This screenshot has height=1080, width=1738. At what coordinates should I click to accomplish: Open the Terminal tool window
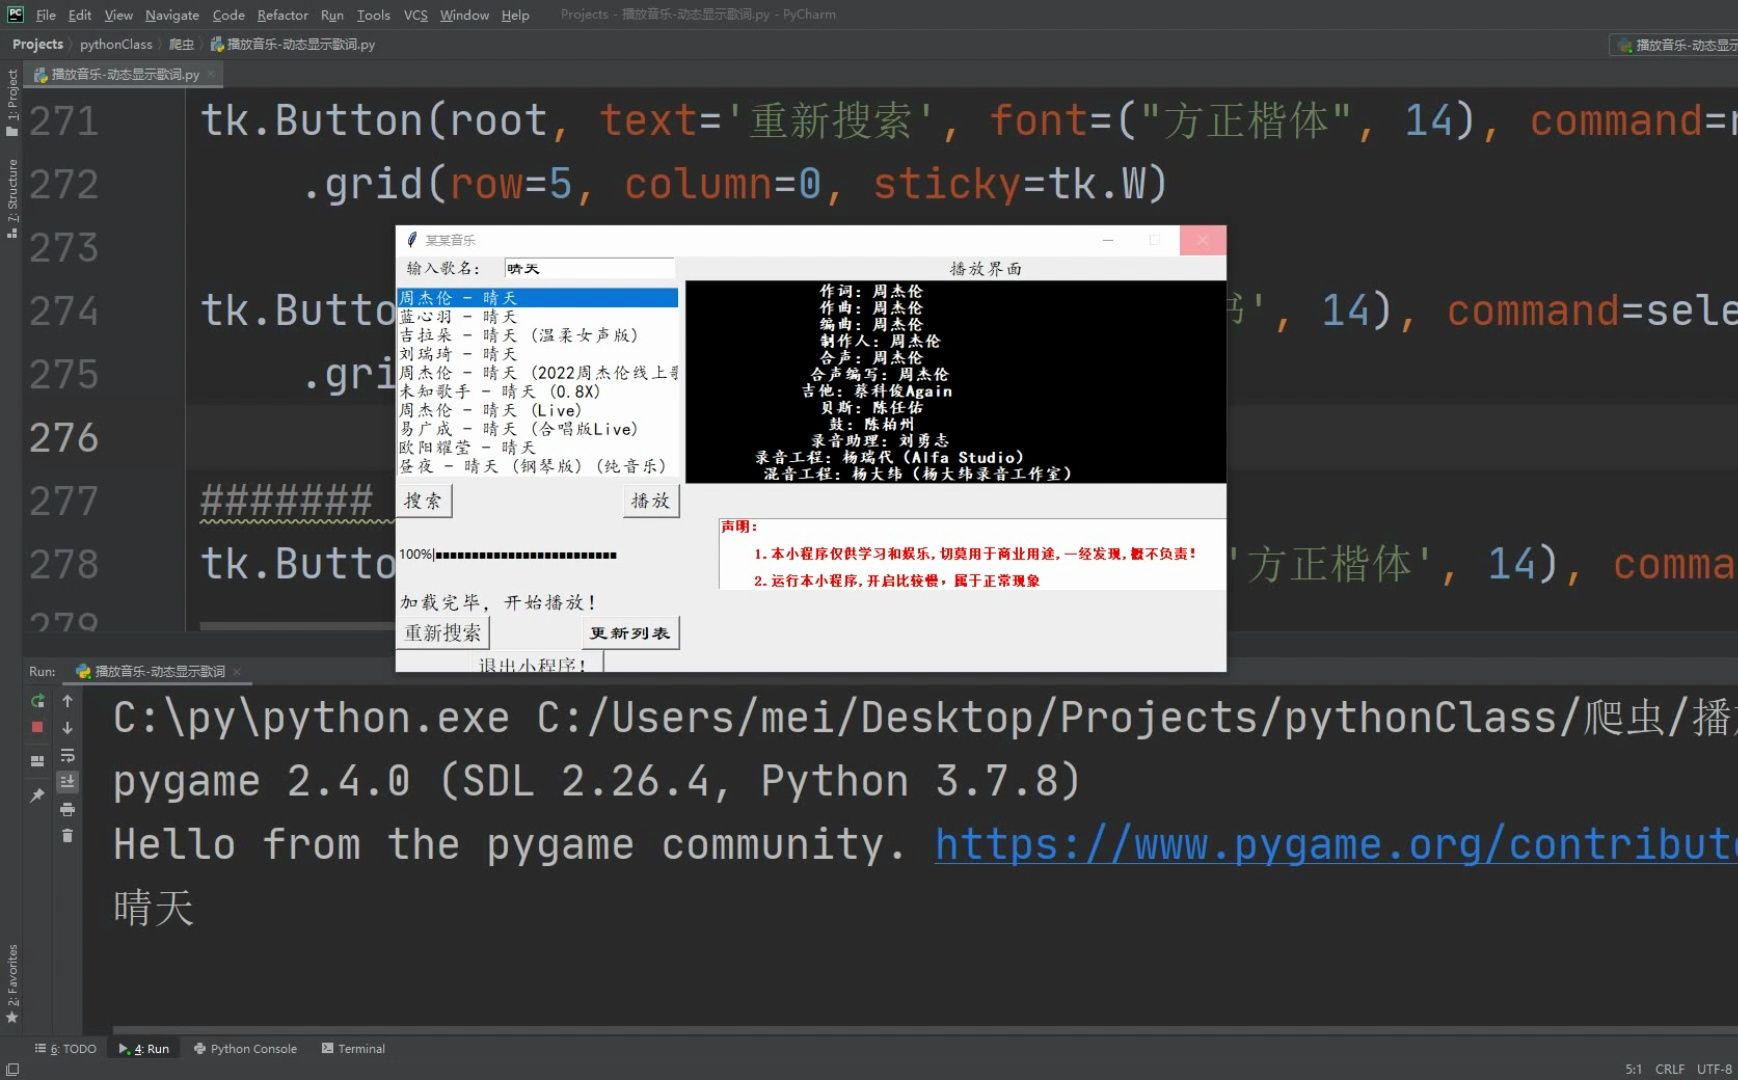[353, 1049]
